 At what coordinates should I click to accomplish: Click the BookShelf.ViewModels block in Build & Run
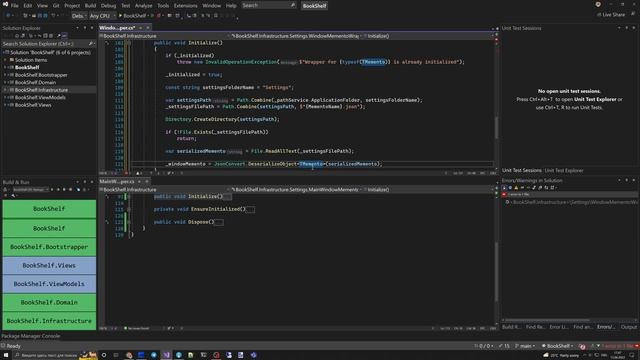tap(49, 284)
